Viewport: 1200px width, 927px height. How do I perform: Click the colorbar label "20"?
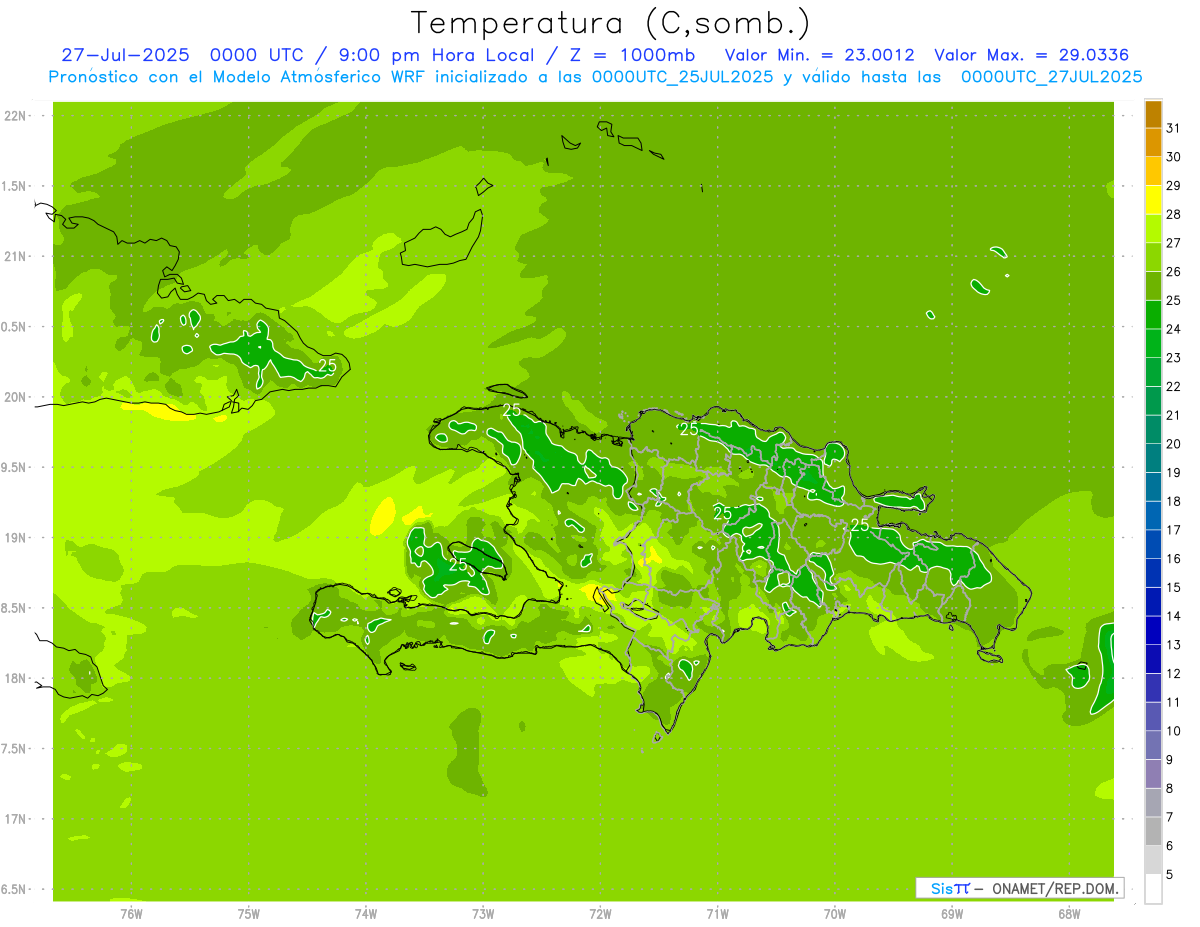point(1174,444)
